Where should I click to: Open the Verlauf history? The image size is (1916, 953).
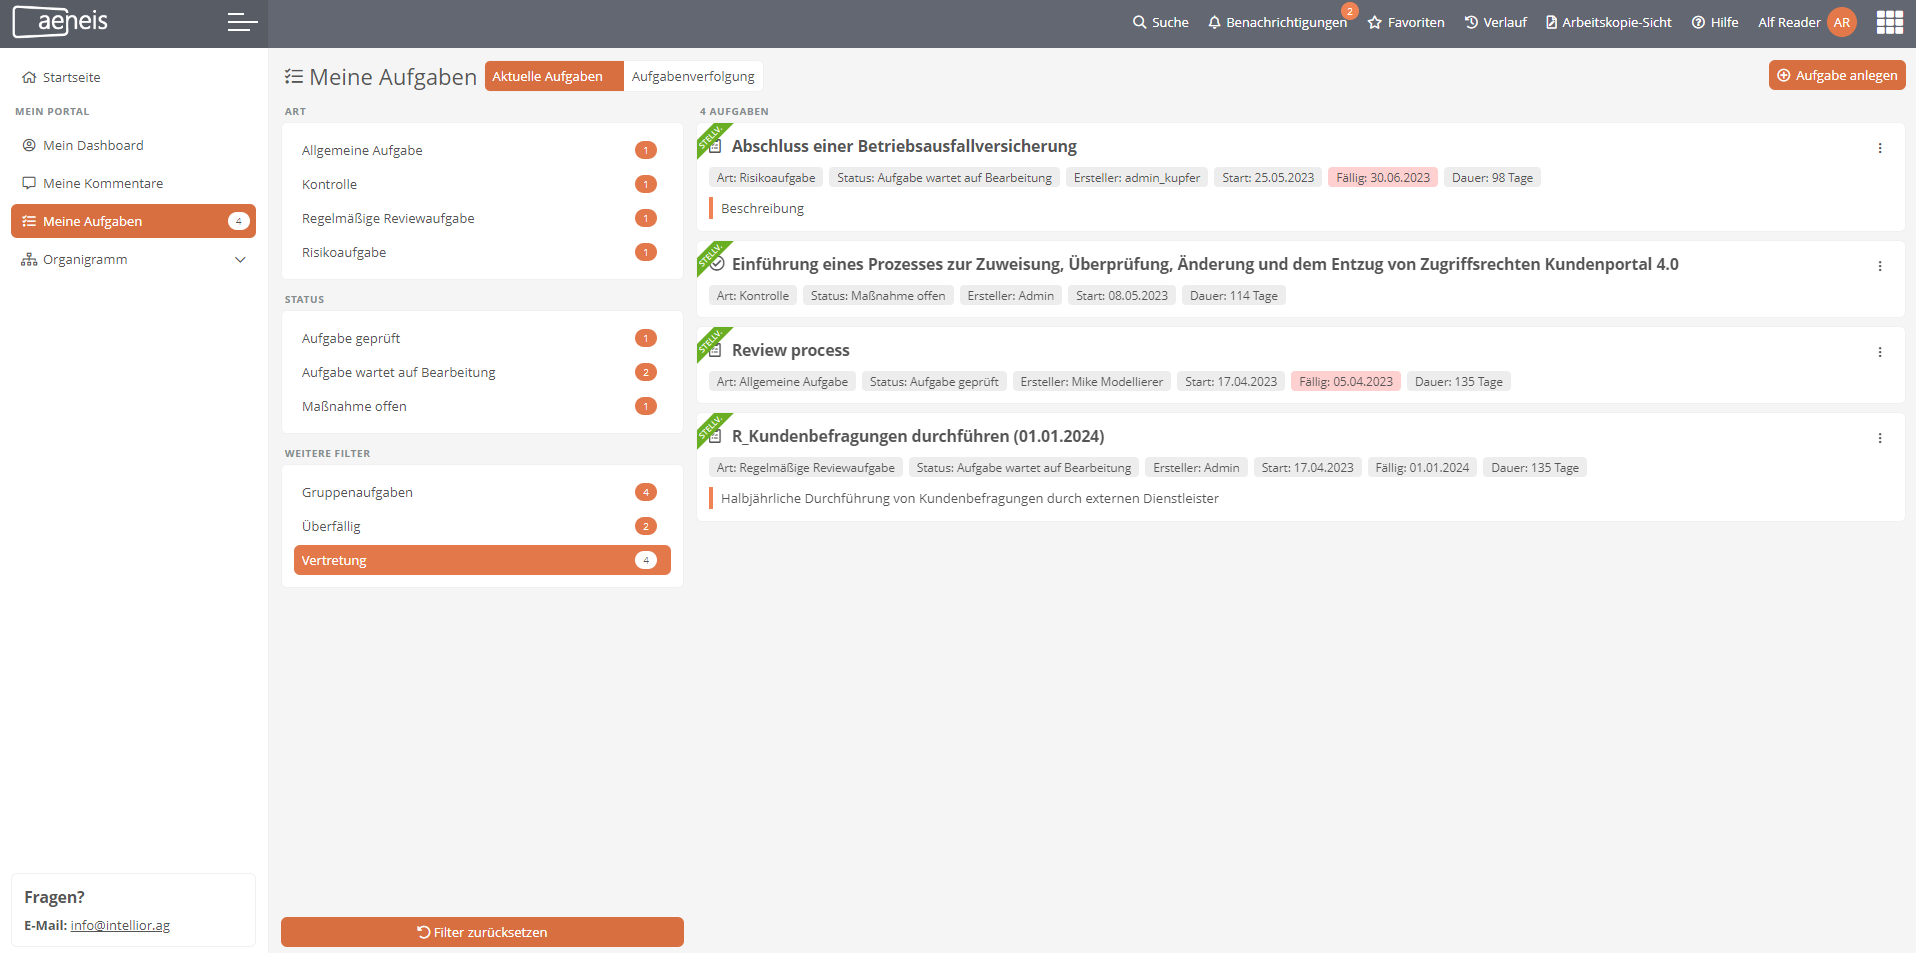[x=1495, y=22]
